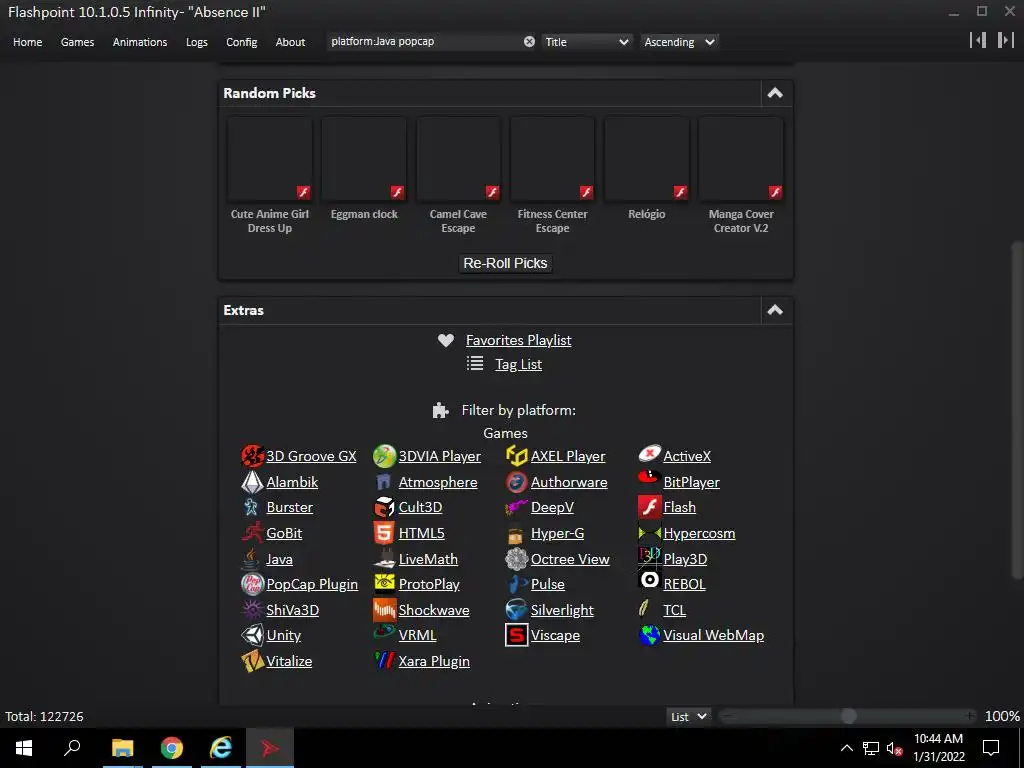This screenshot has height=768, width=1024.
Task: Open the Home tab
Action: [27, 42]
